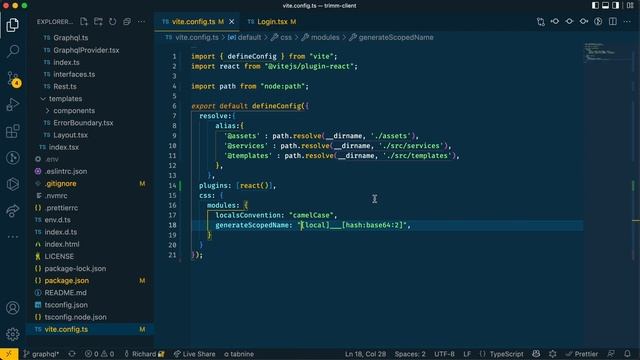Open Source Control with 4 changes
This screenshot has height=360, width=640.
(x=13, y=78)
